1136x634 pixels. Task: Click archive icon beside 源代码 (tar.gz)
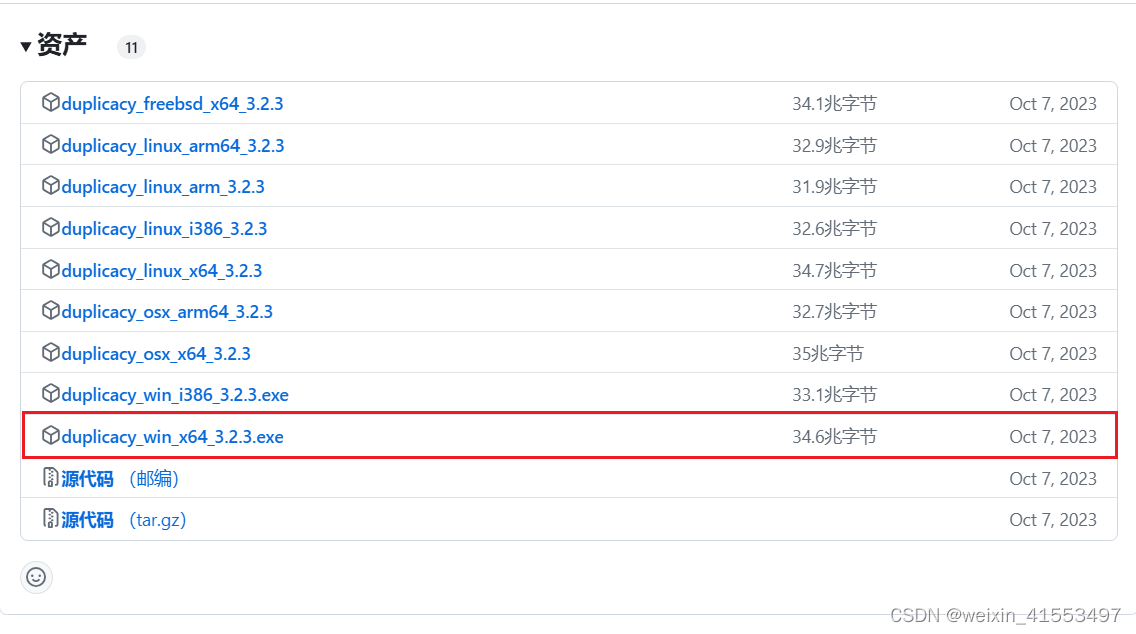coord(51,520)
